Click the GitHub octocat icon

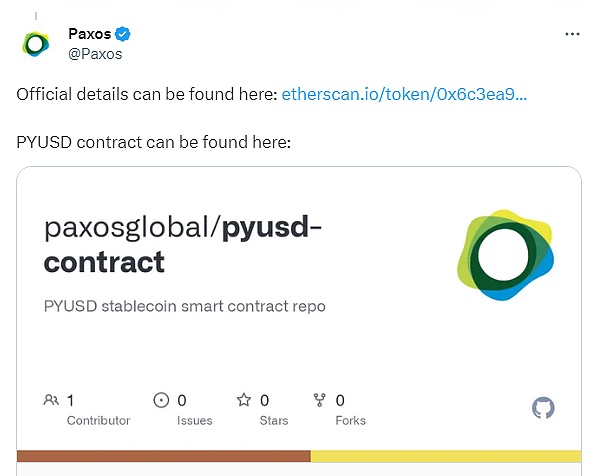[x=543, y=408]
